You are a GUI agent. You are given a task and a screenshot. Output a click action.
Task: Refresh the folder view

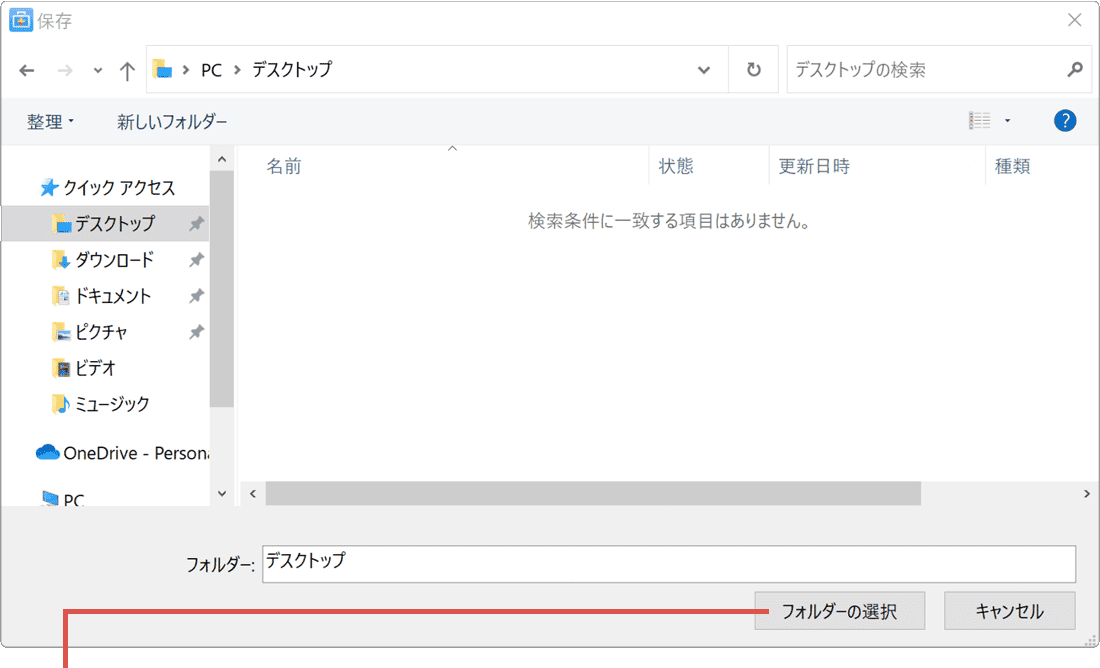[753, 69]
